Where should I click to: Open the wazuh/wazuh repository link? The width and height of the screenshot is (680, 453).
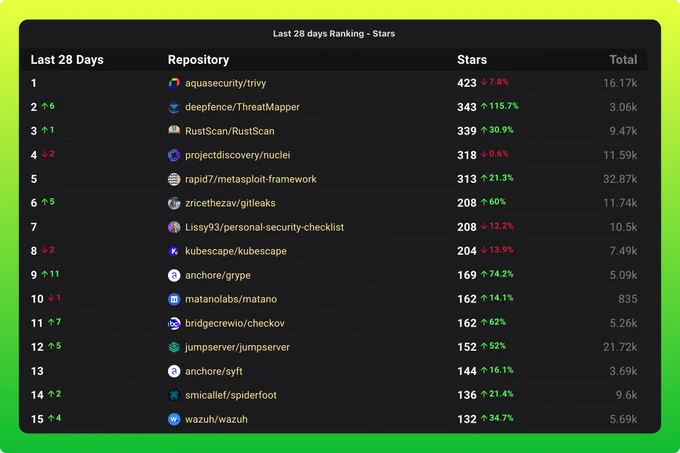point(216,419)
